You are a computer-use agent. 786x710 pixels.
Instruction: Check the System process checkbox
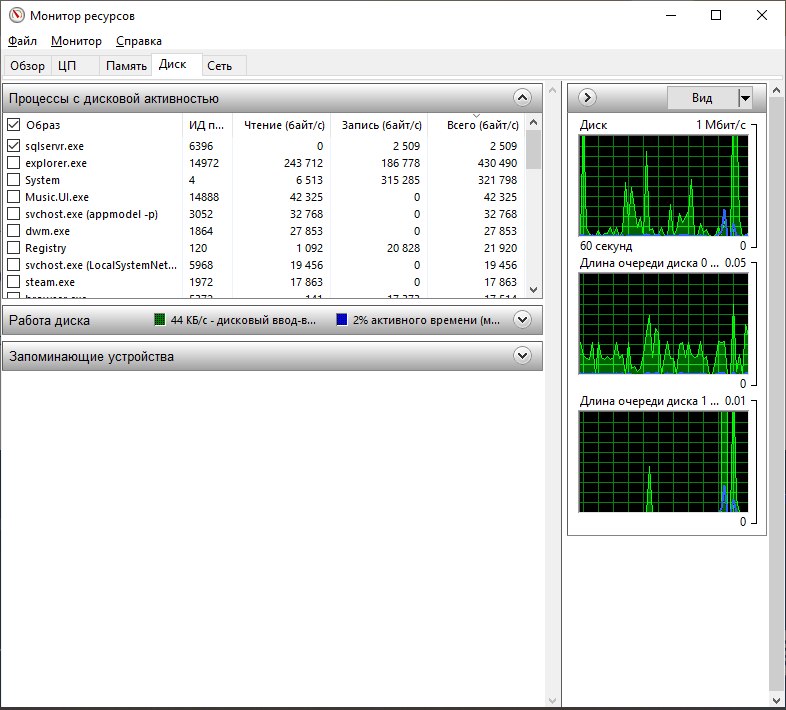point(14,180)
